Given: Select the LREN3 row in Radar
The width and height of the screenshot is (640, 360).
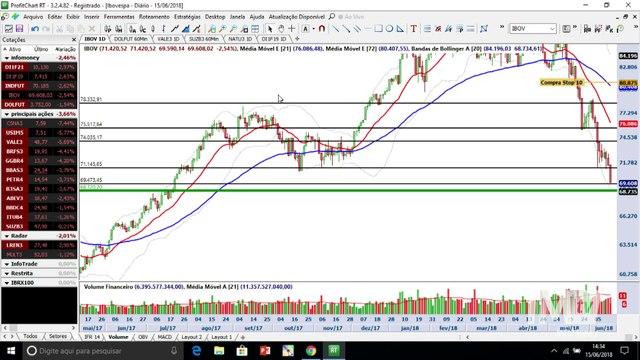Looking at the screenshot, I should [39, 245].
